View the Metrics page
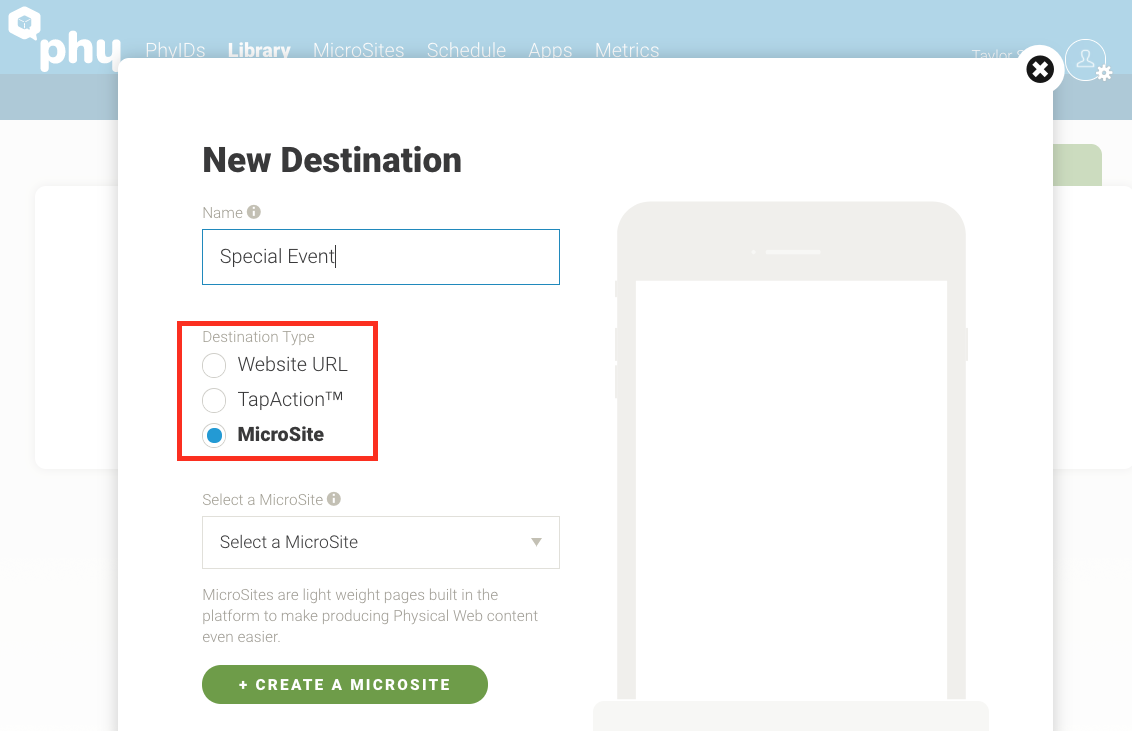Screen dimensions: 1132x731 coord(627,50)
